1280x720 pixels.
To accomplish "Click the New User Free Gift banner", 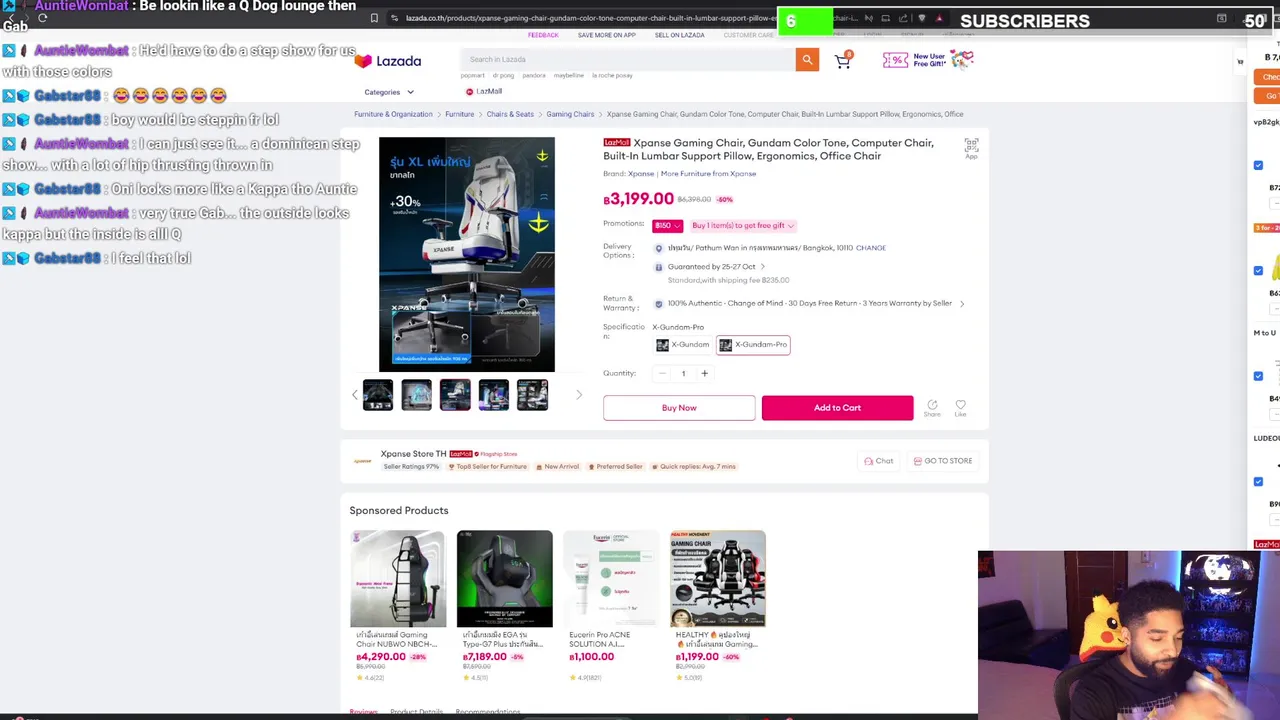I will click(927, 61).
